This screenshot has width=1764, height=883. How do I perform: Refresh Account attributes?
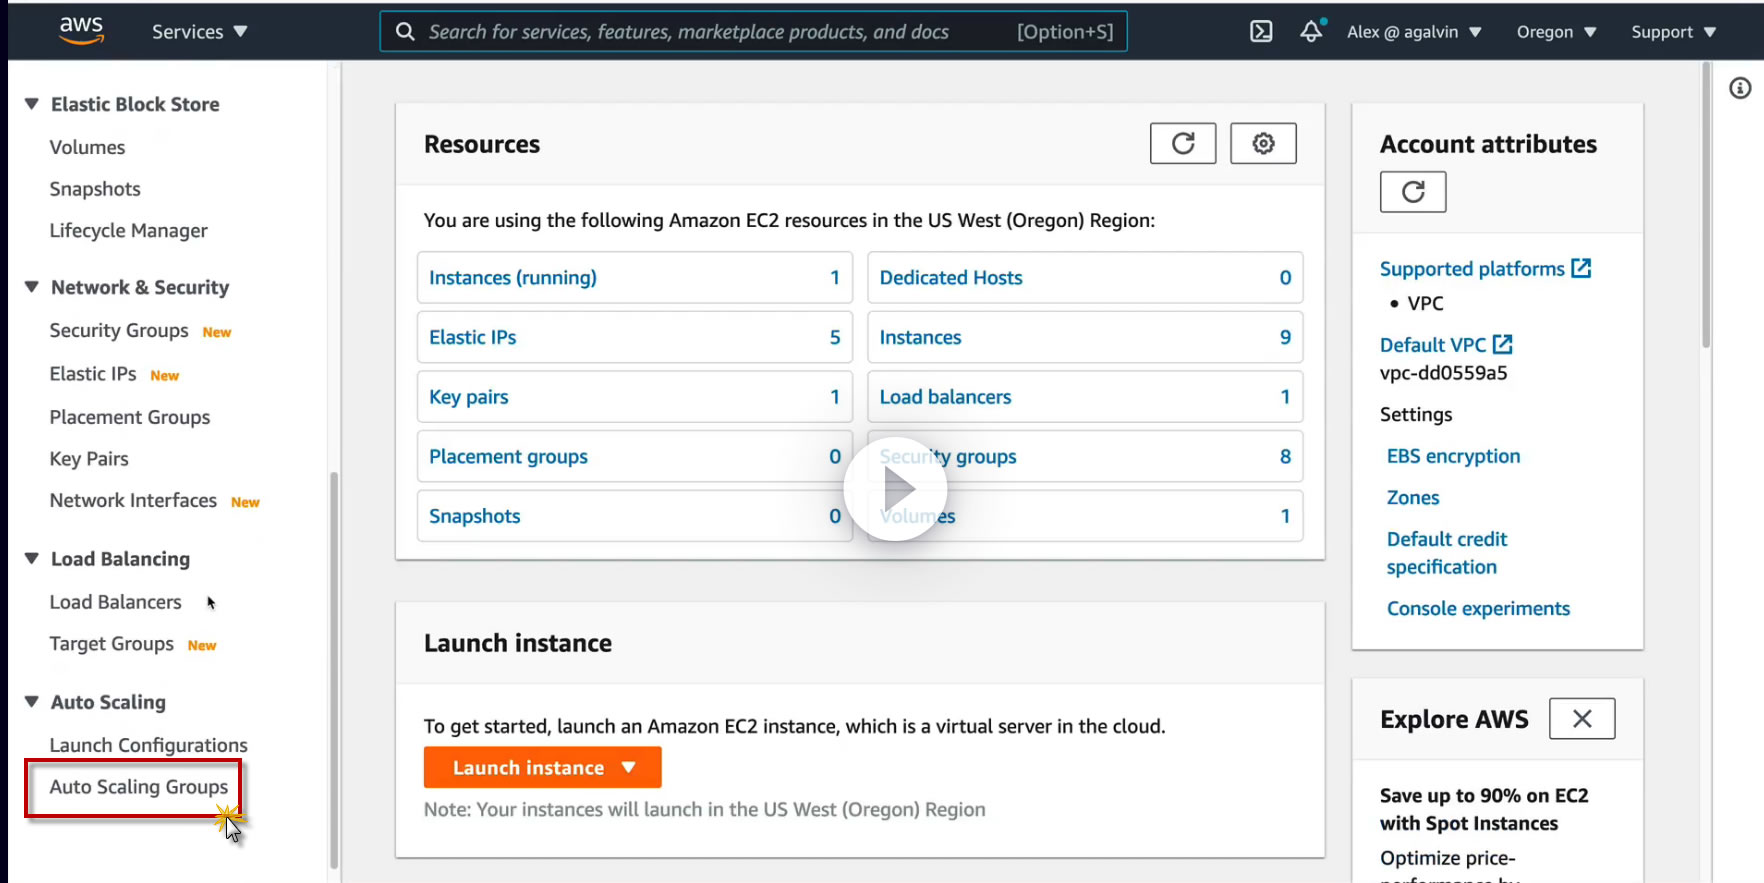coord(1412,192)
